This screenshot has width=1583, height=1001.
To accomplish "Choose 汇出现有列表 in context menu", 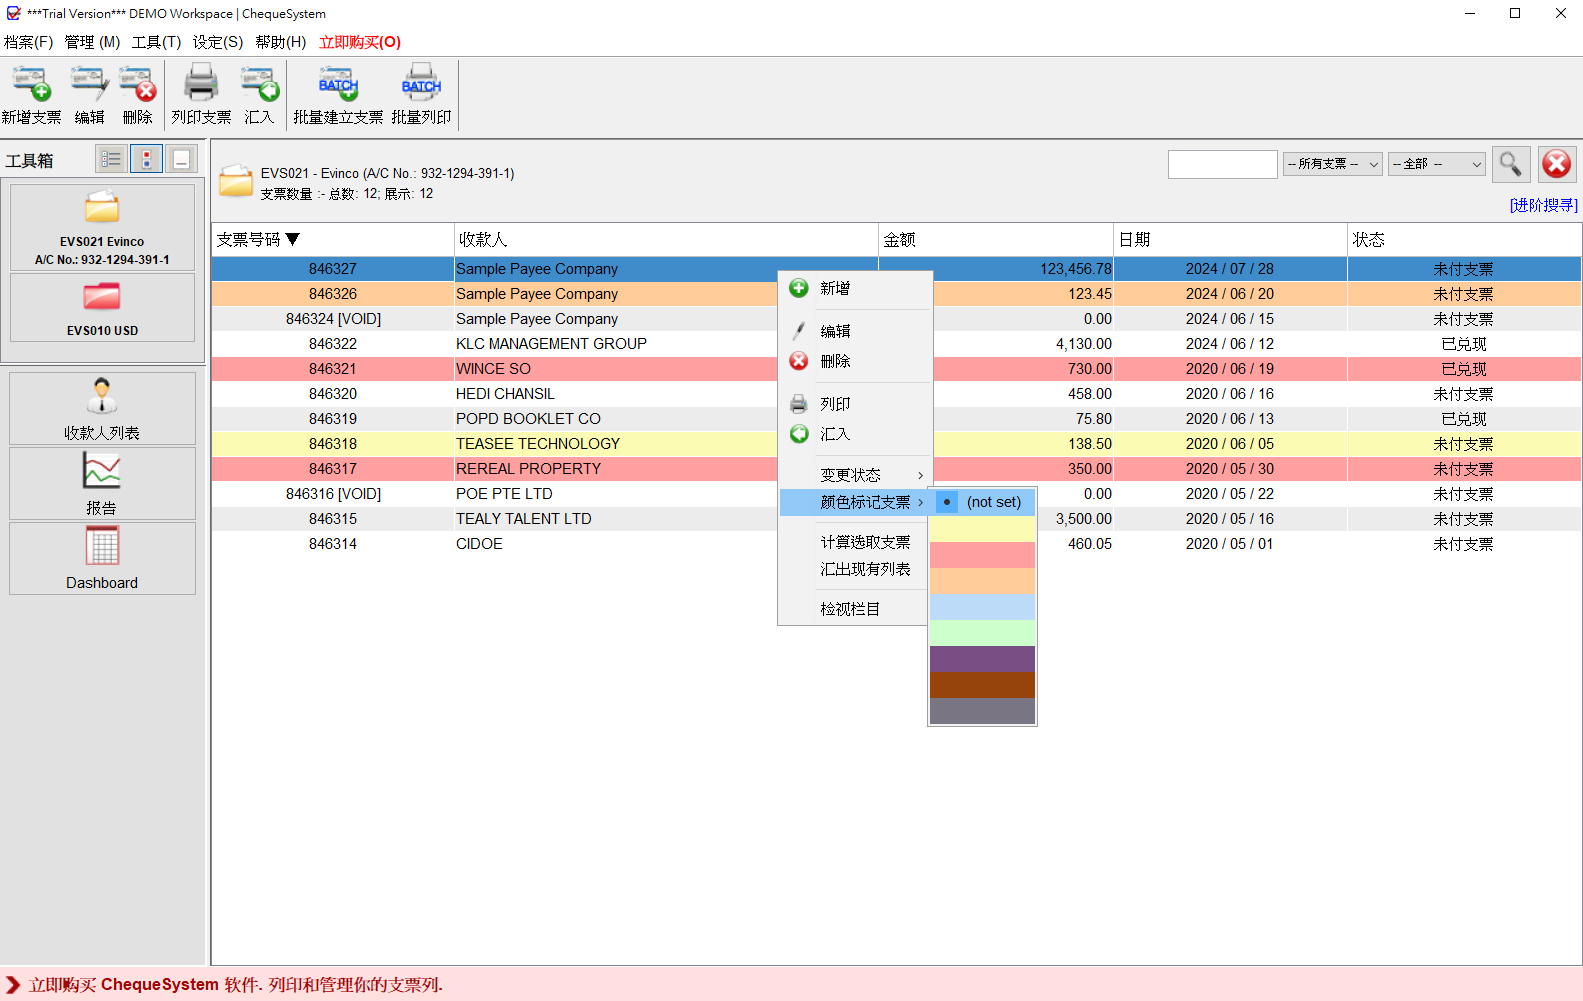I will pyautogui.click(x=855, y=569).
